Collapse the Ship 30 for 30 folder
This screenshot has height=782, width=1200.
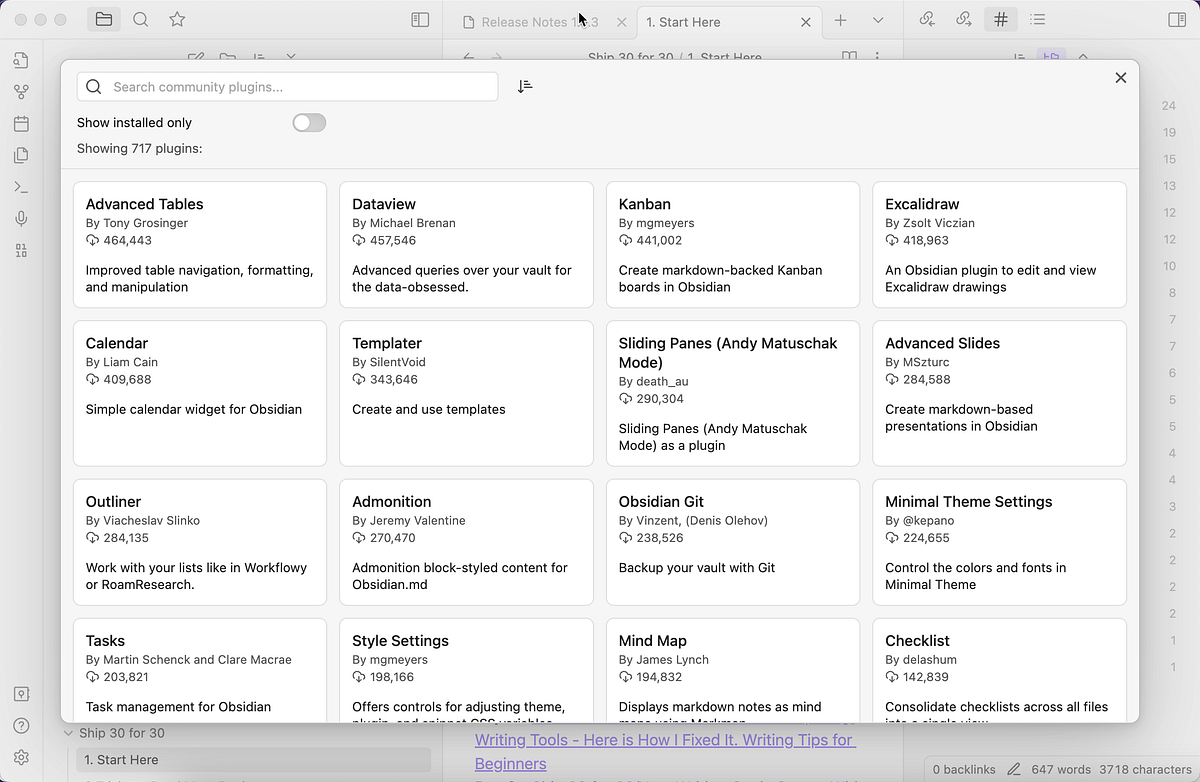coord(69,733)
